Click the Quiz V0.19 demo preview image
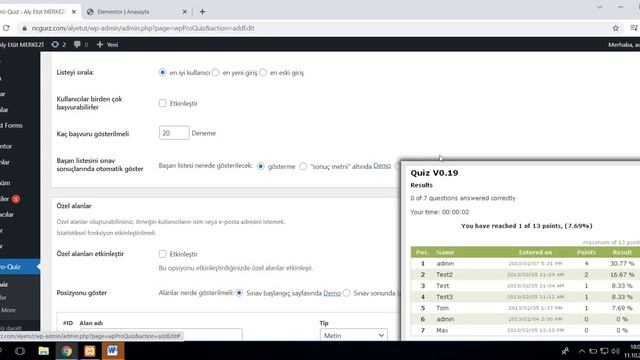Image resolution: width=640 pixels, height=360 pixels. click(x=520, y=251)
